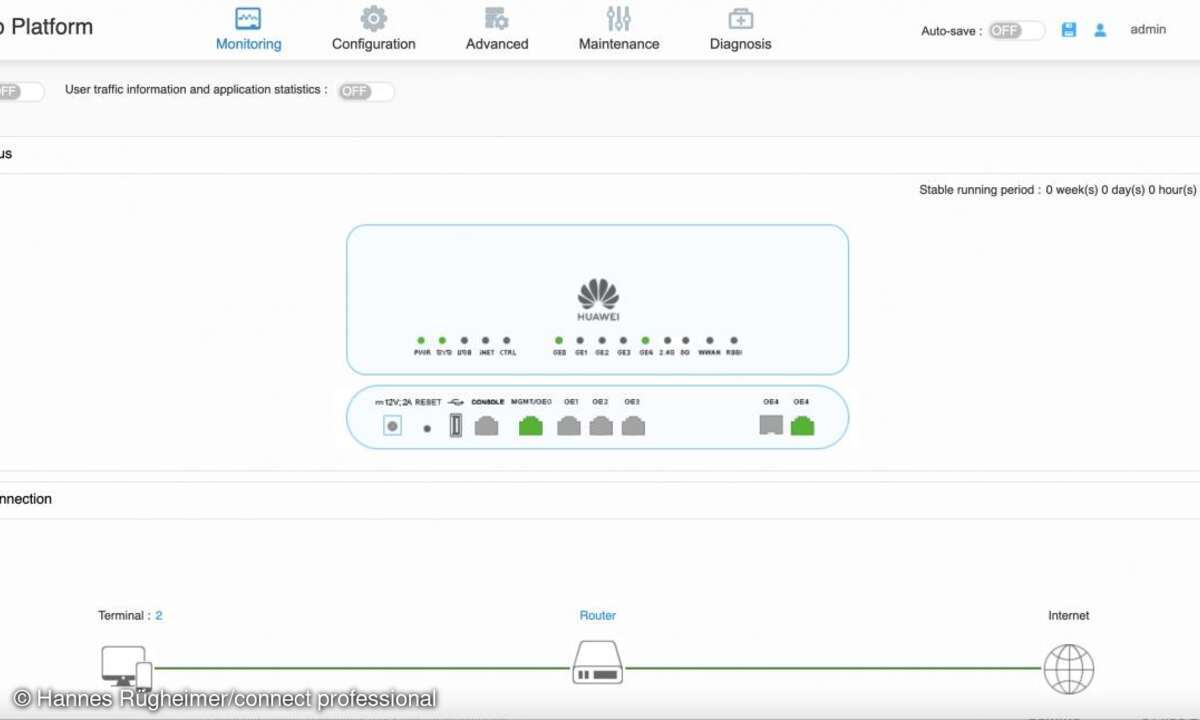Click the Router icon in the topology
This screenshot has height=720, width=1200.
click(598, 663)
